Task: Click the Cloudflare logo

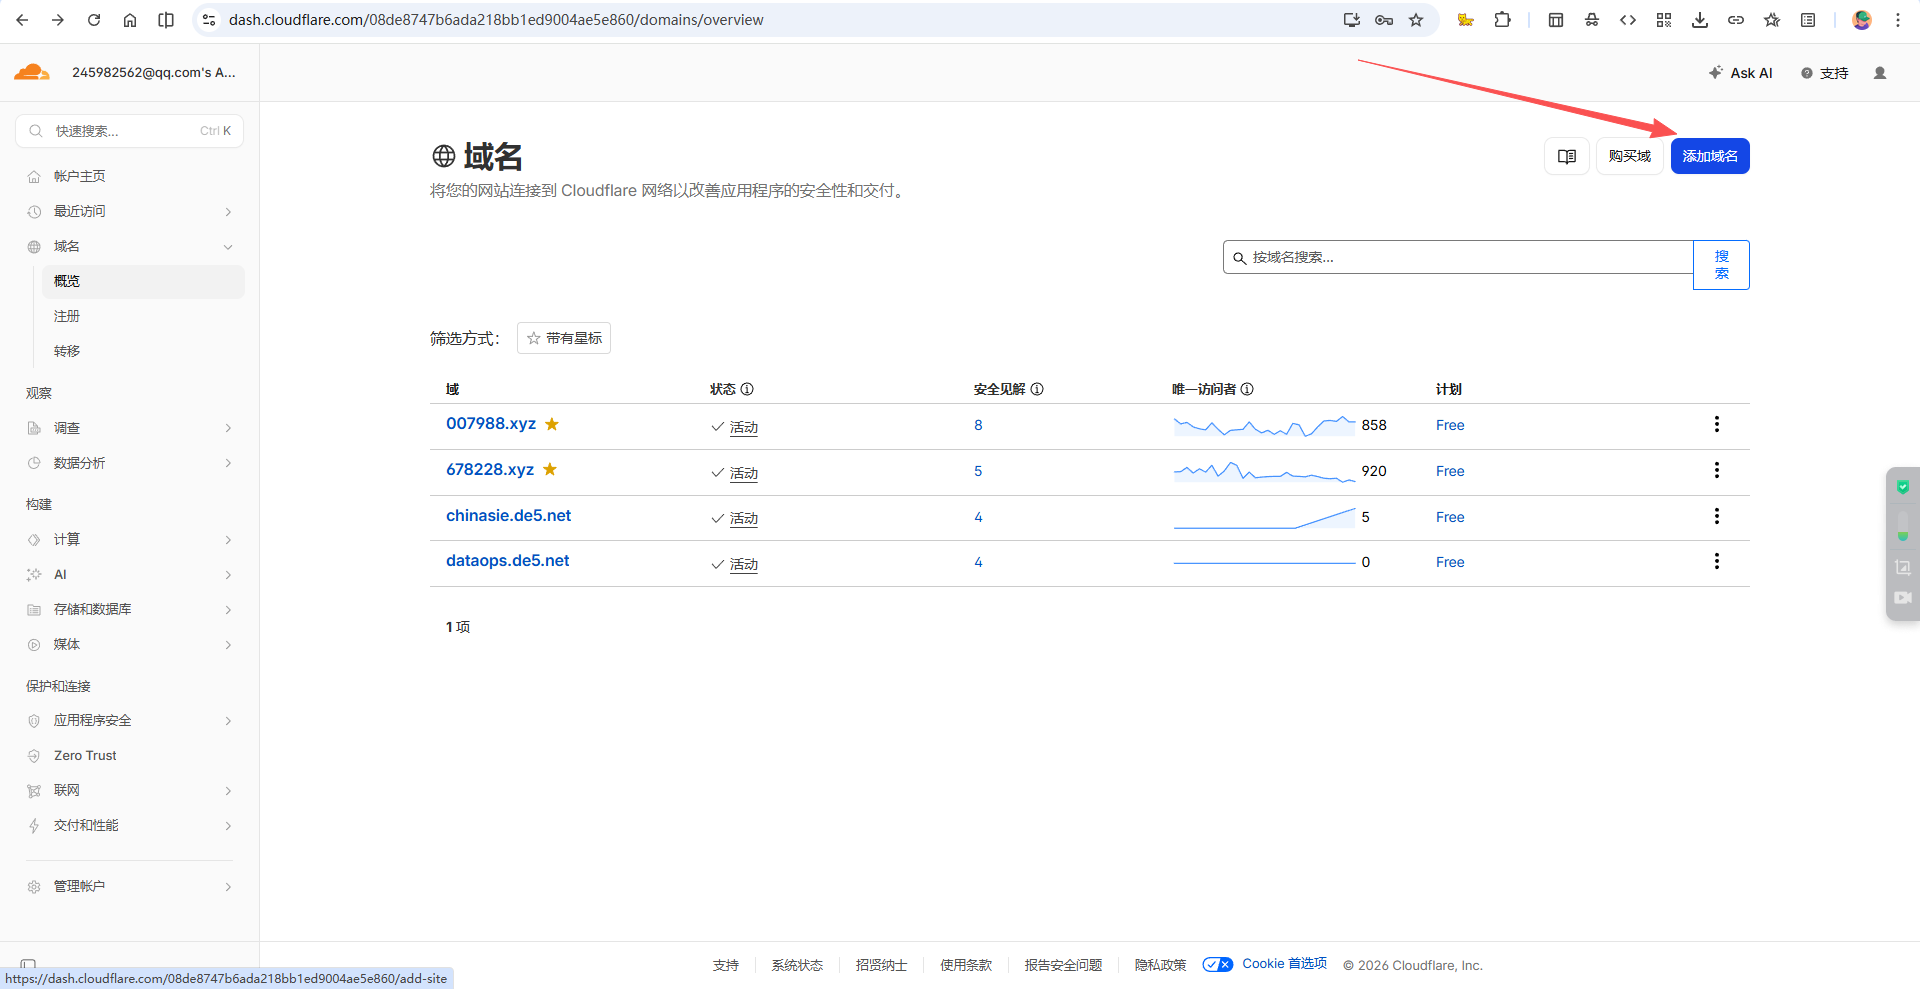Action: pyautogui.click(x=32, y=72)
